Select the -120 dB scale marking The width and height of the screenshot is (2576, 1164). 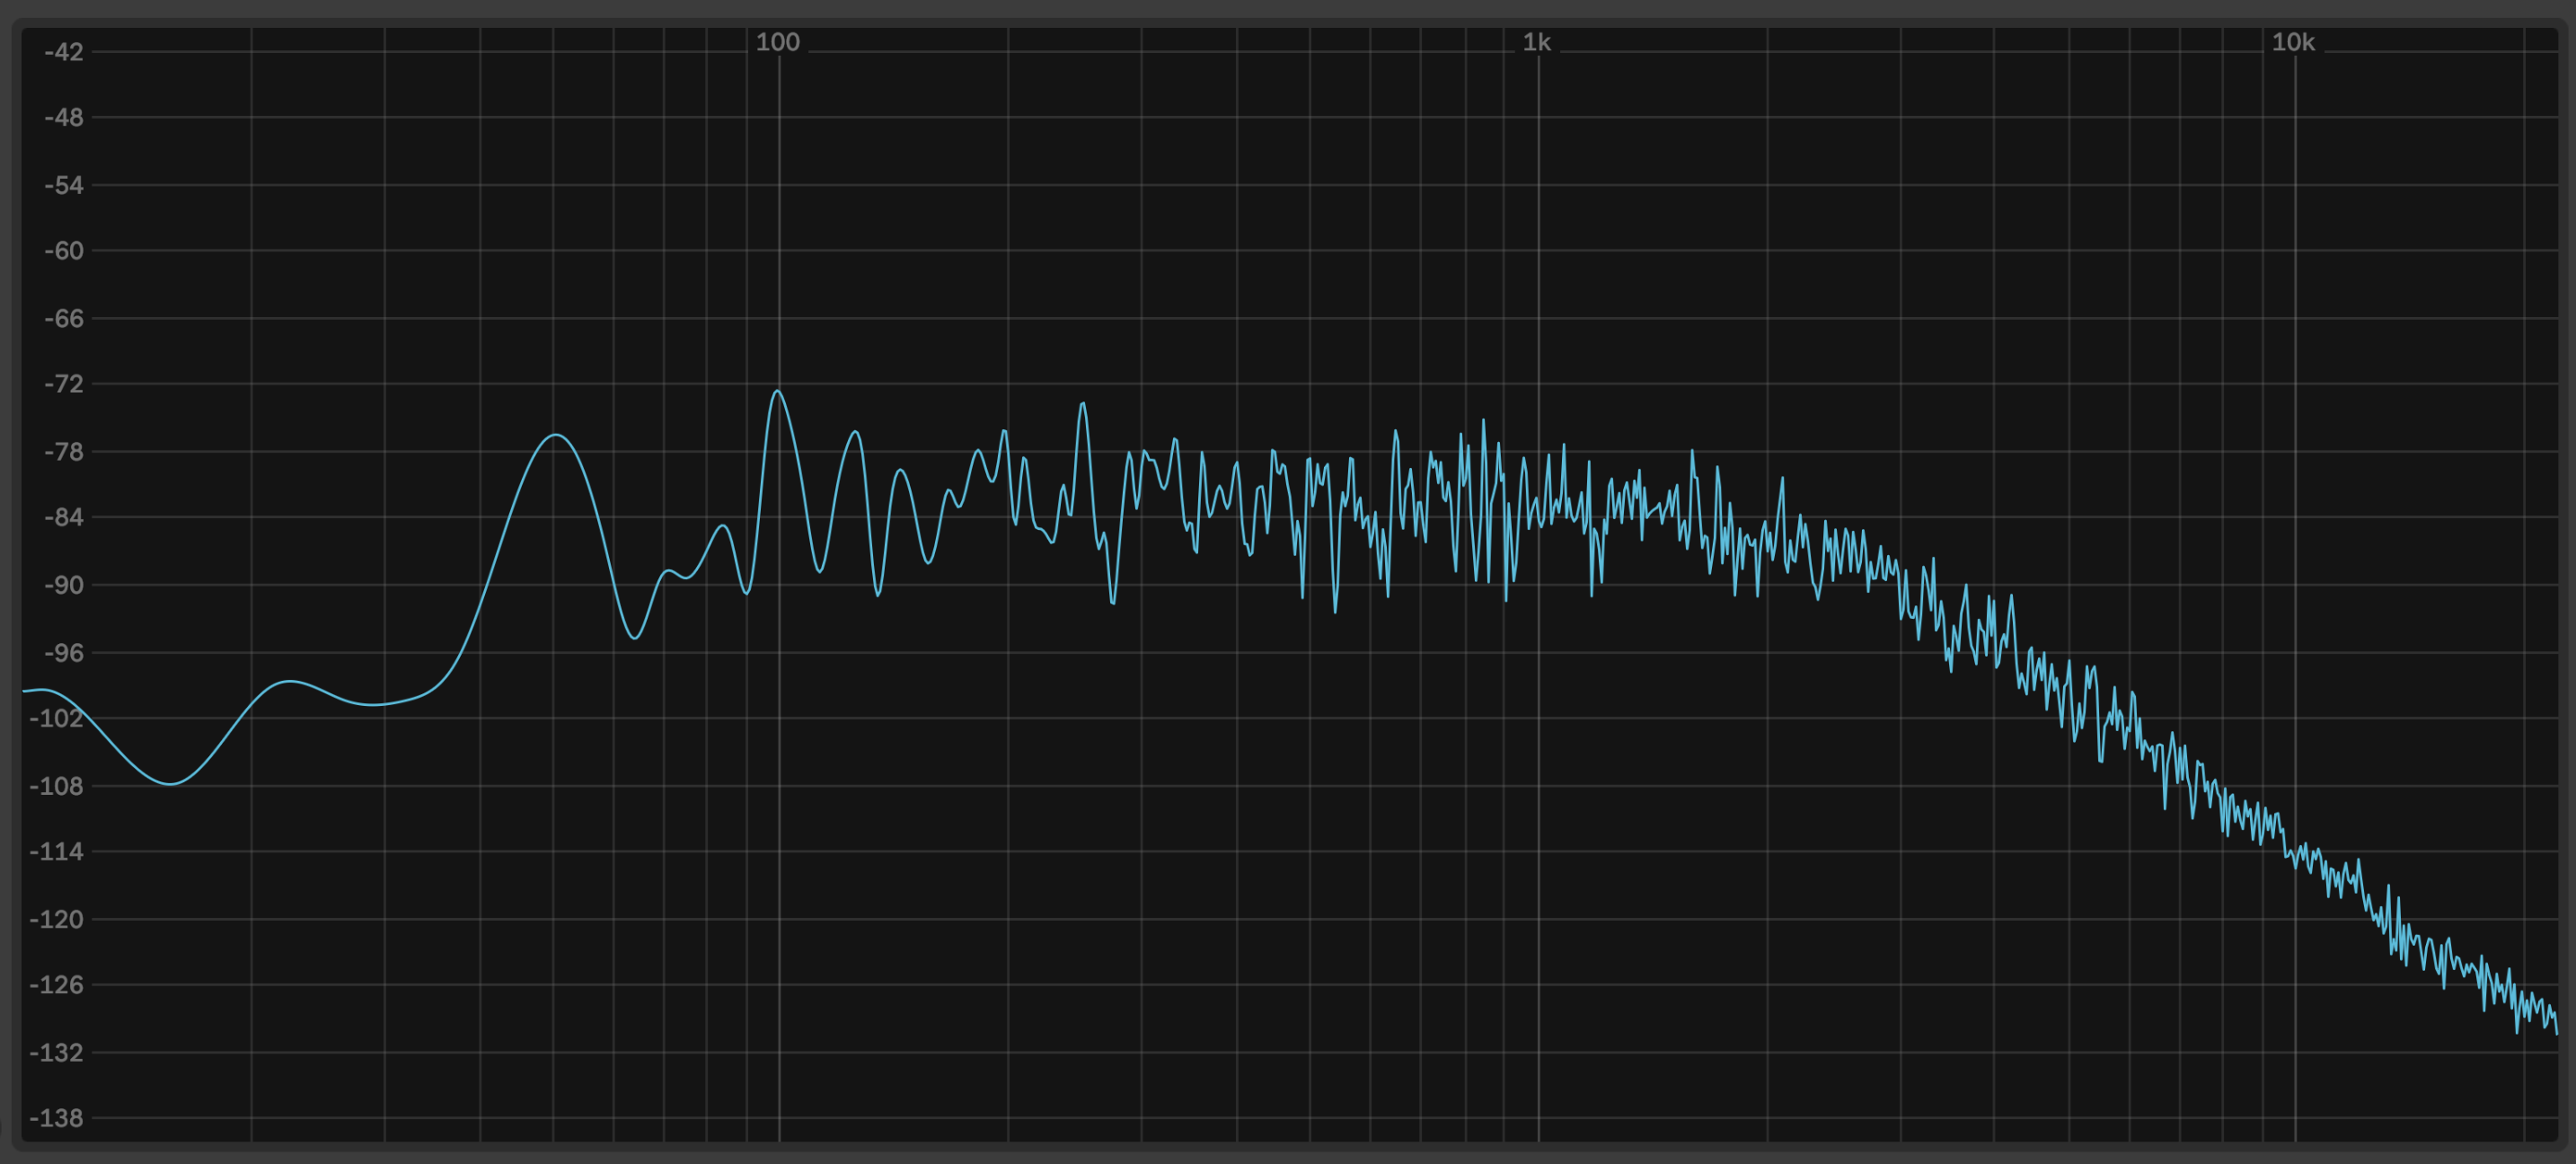(57, 920)
